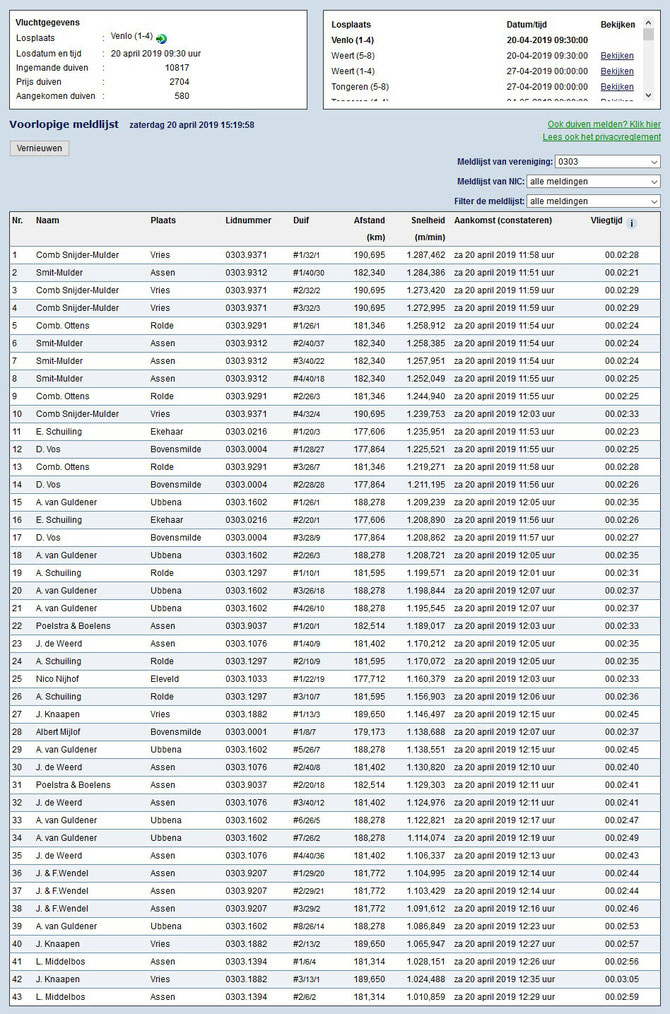Select the 'Lidnummer' column header

click(248, 221)
